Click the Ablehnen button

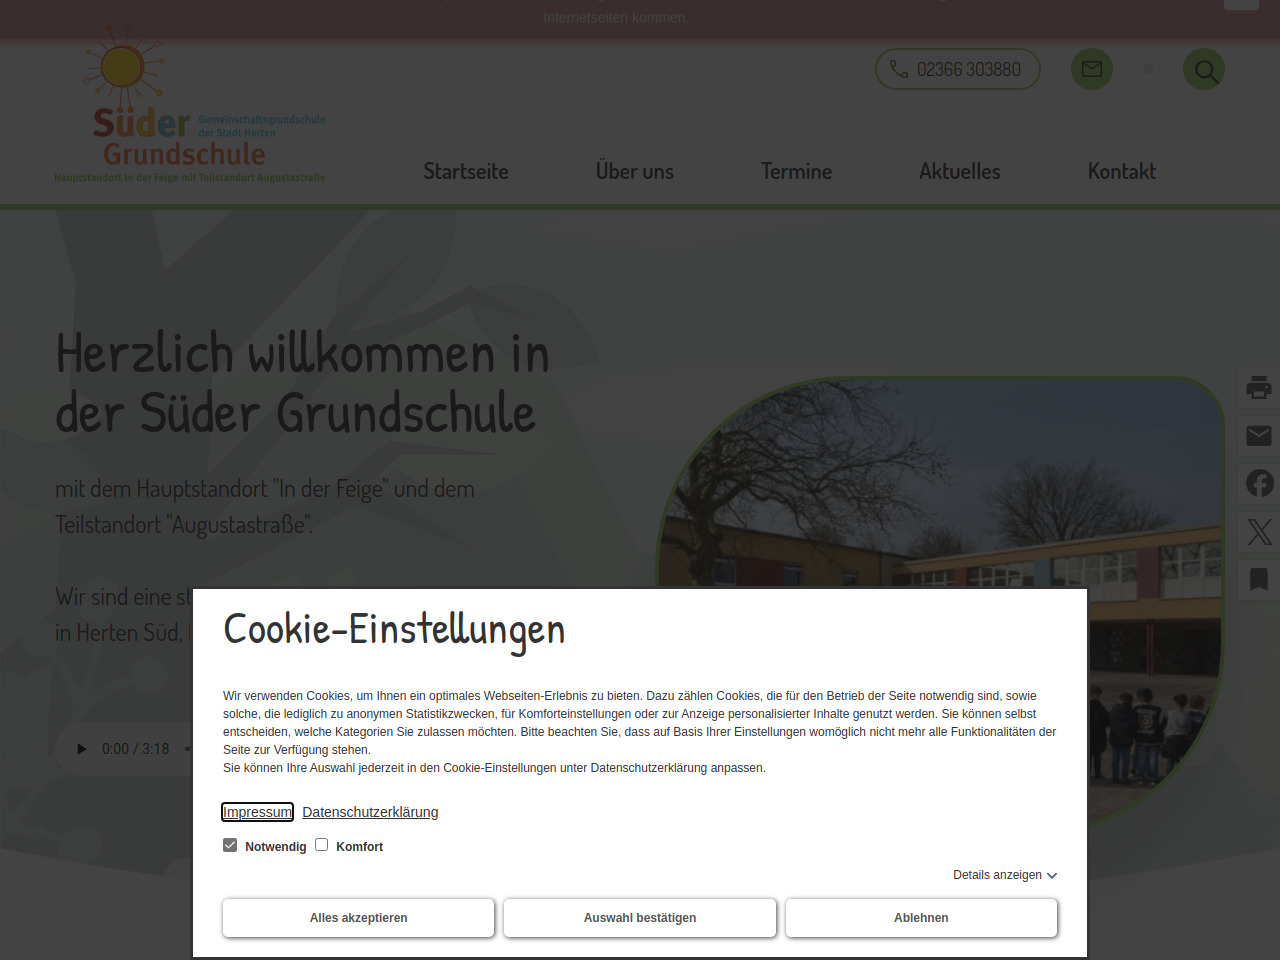tap(921, 918)
